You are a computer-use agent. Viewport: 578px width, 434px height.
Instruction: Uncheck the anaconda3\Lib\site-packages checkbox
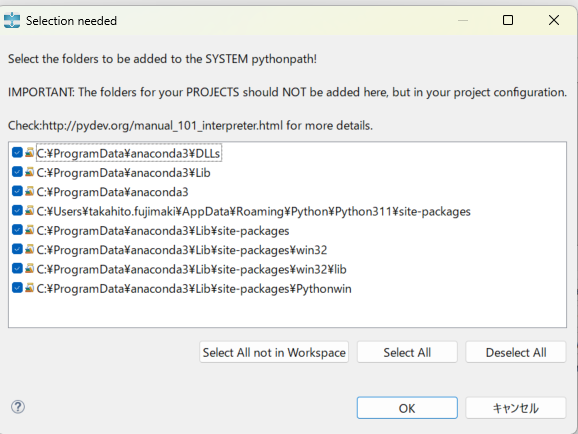tap(17, 230)
